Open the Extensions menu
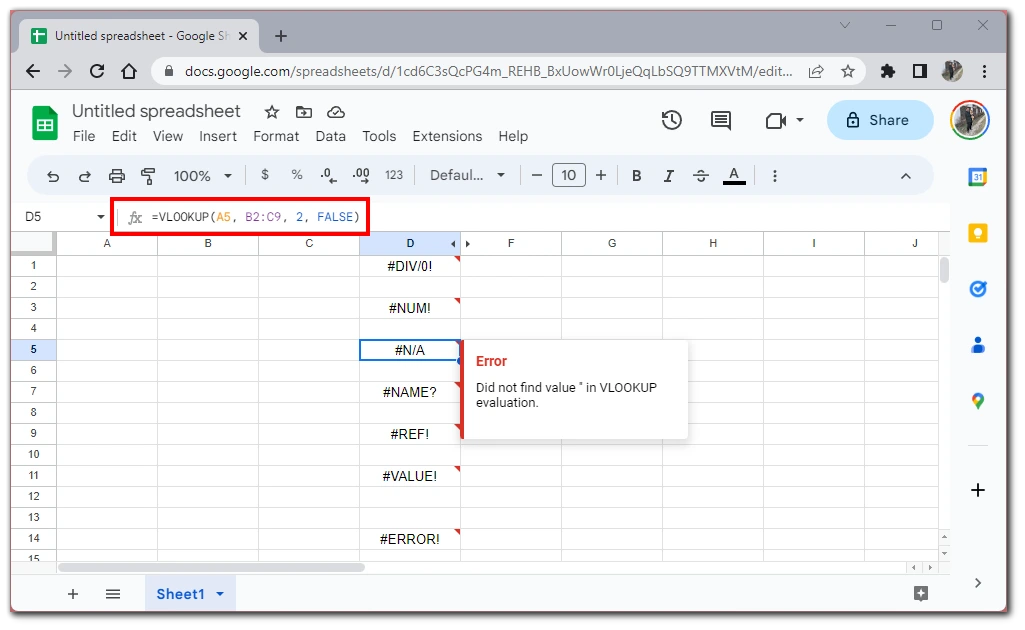 (x=447, y=136)
